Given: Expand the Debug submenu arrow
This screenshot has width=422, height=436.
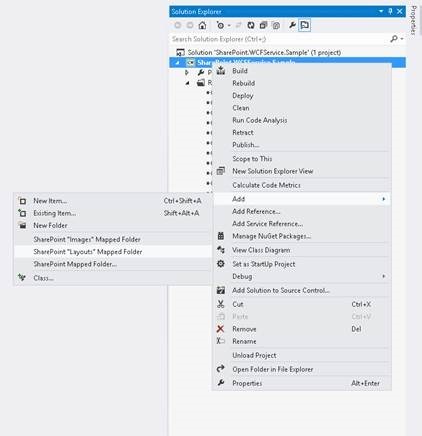Looking at the screenshot, I should pyautogui.click(x=384, y=276).
